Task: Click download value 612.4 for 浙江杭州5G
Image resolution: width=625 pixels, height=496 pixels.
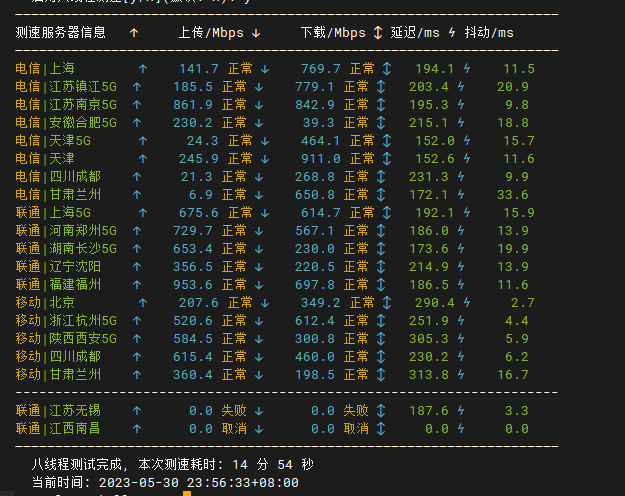Action: (x=314, y=320)
